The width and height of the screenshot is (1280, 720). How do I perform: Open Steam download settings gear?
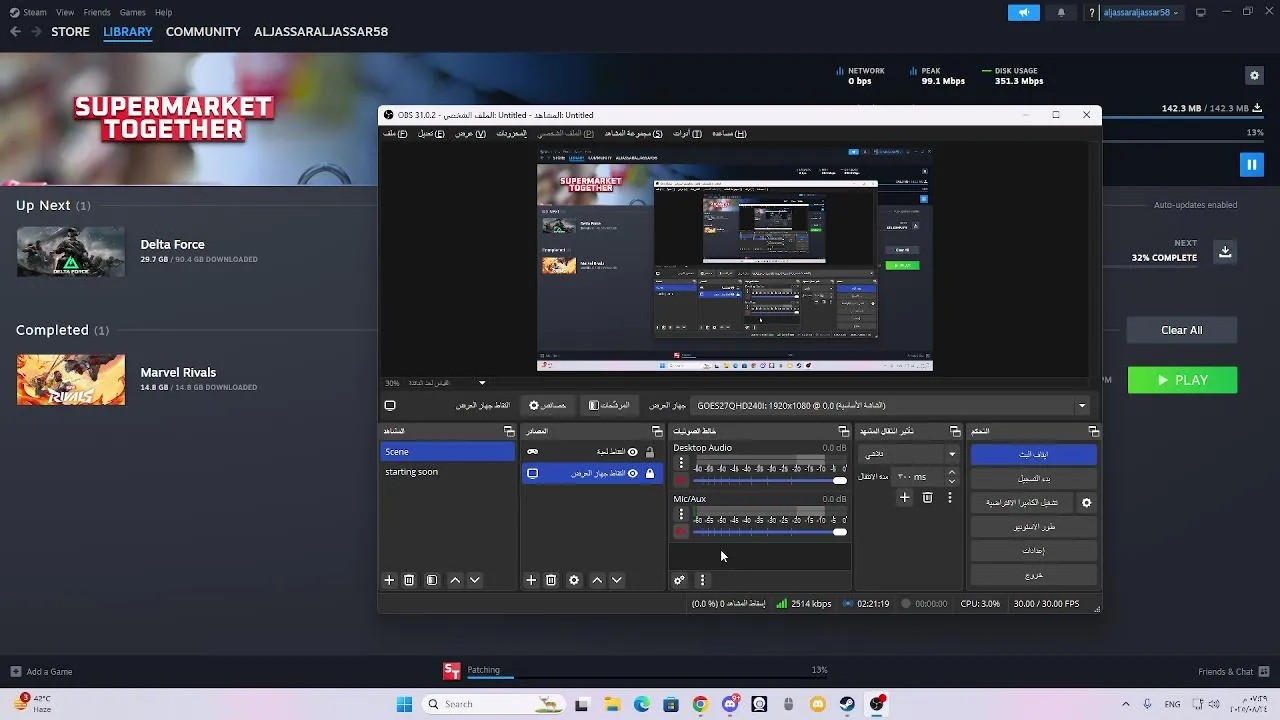(x=1254, y=75)
